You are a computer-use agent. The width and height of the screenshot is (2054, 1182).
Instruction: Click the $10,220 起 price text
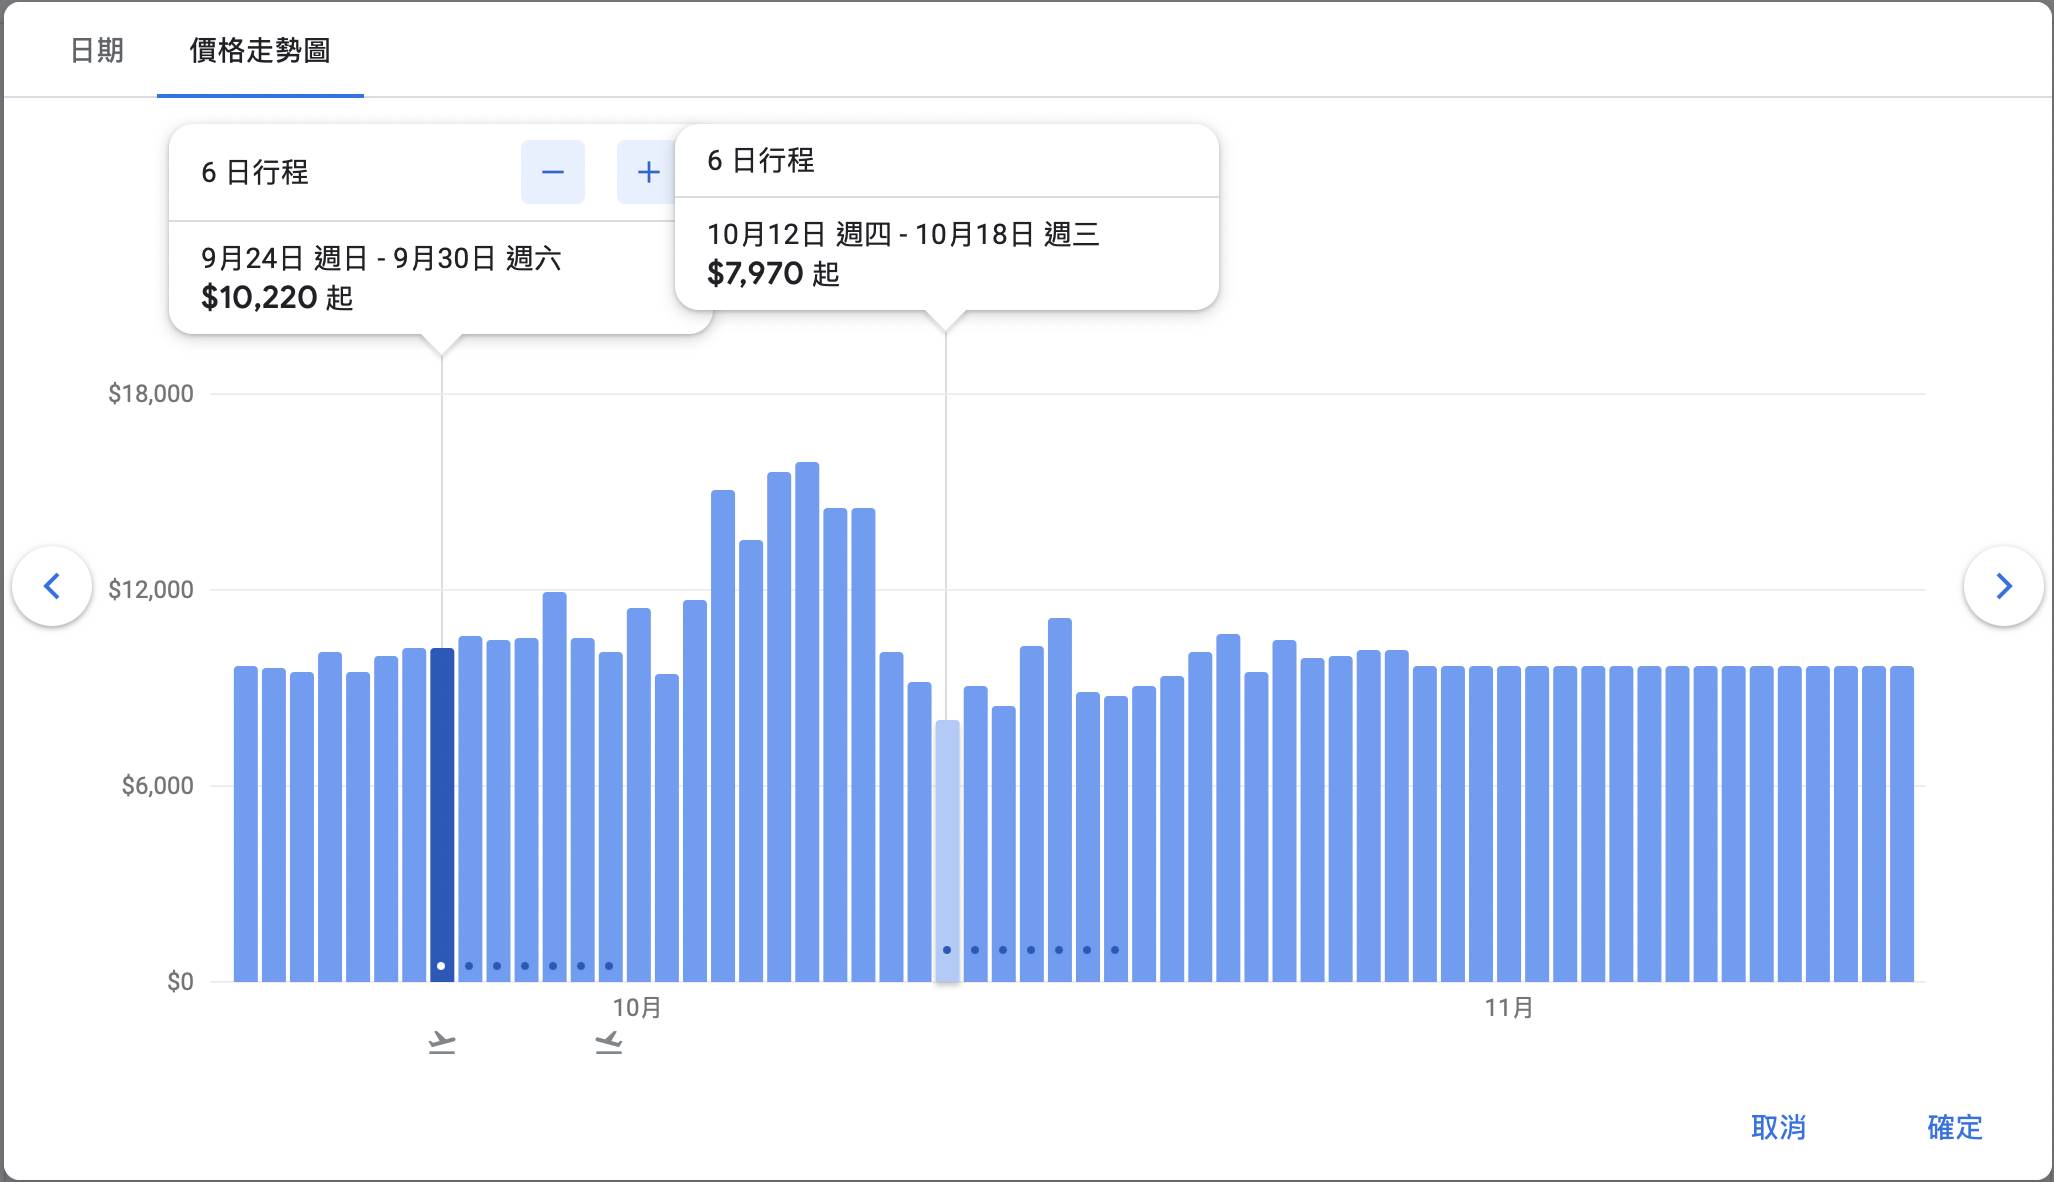[x=277, y=297]
